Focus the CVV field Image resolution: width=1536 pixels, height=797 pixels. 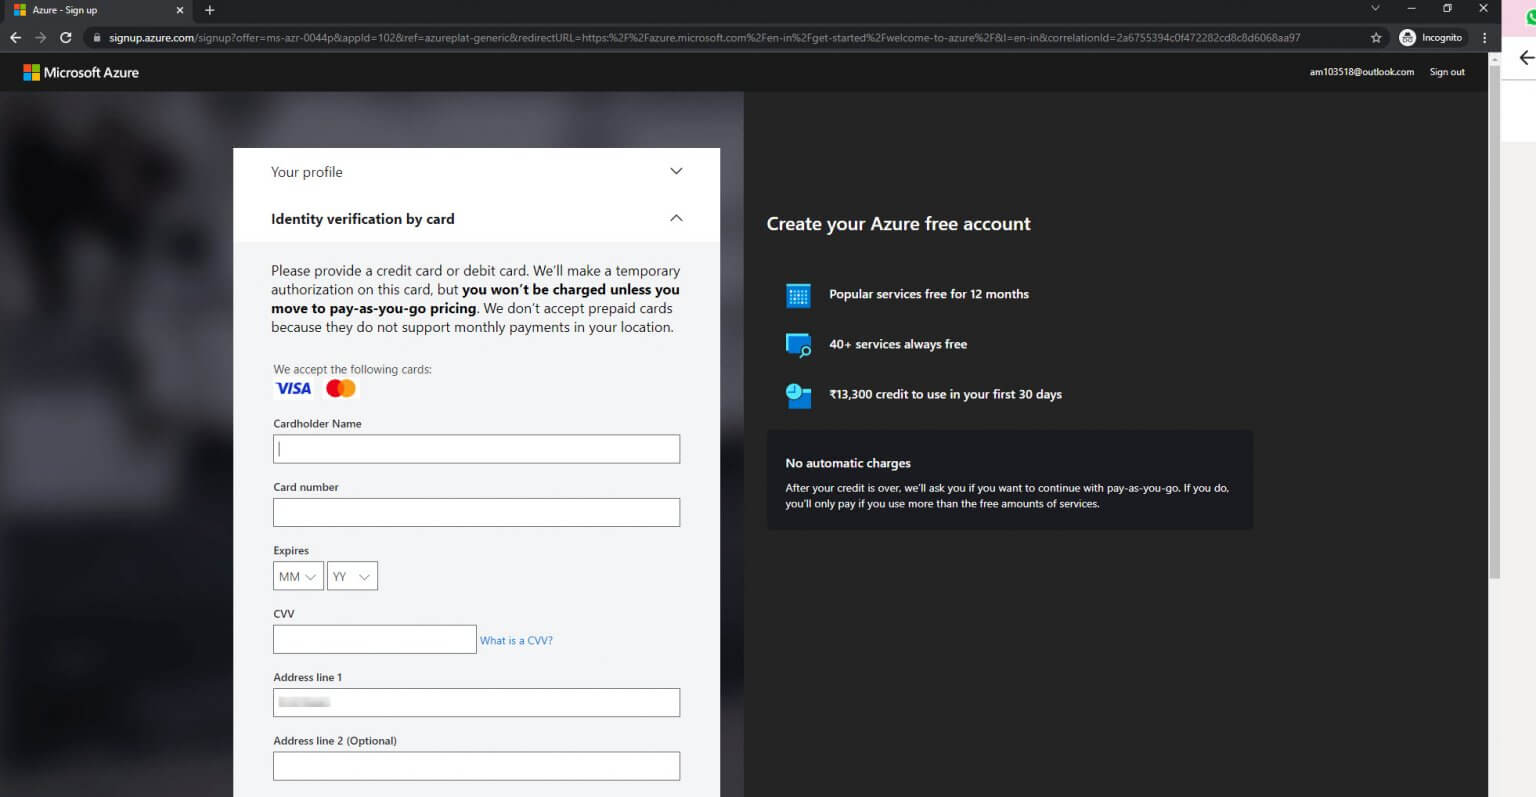[x=374, y=640]
